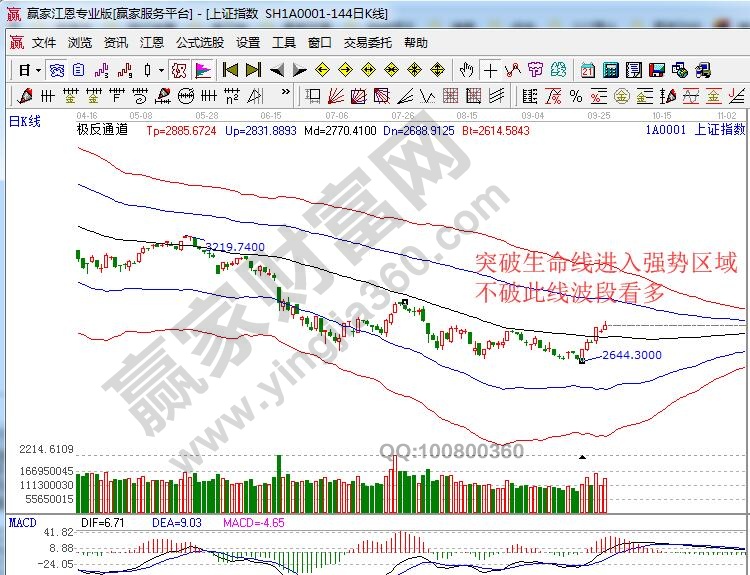Screen dimensions: 750x575
Task: Expand the candlestick chart type dropdown
Action: 162,70
